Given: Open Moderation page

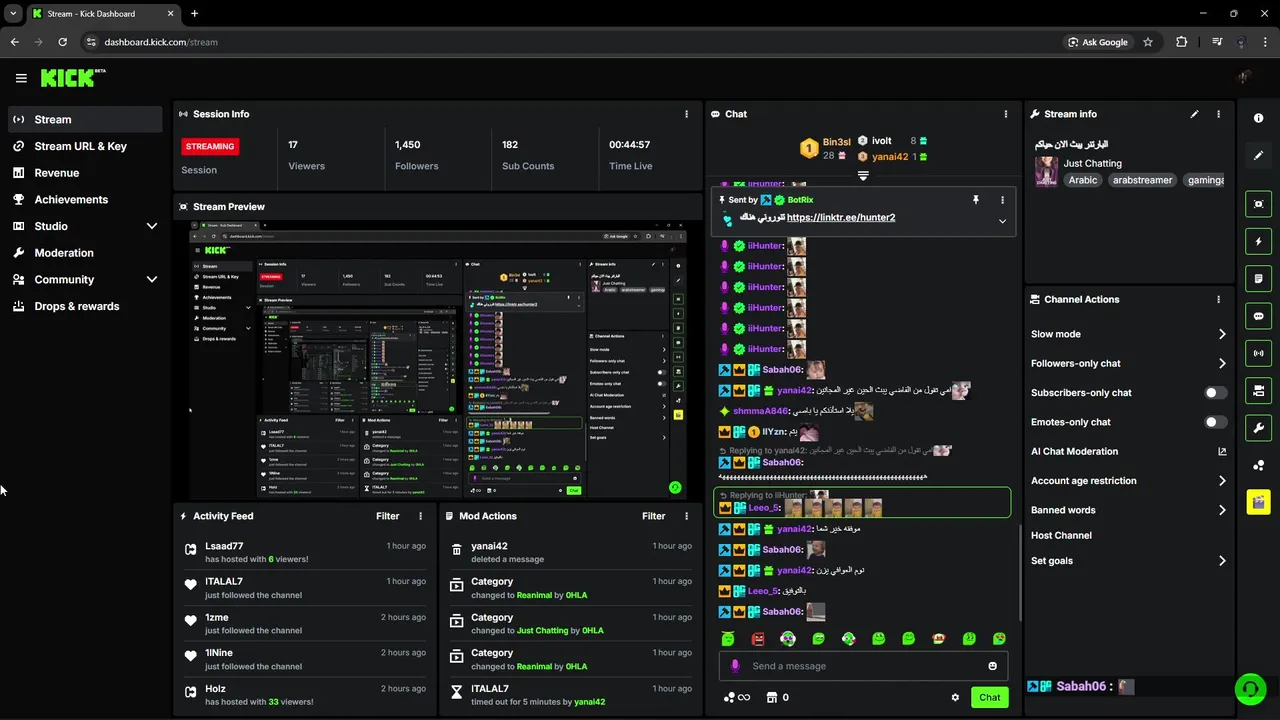Looking at the screenshot, I should tap(85, 253).
